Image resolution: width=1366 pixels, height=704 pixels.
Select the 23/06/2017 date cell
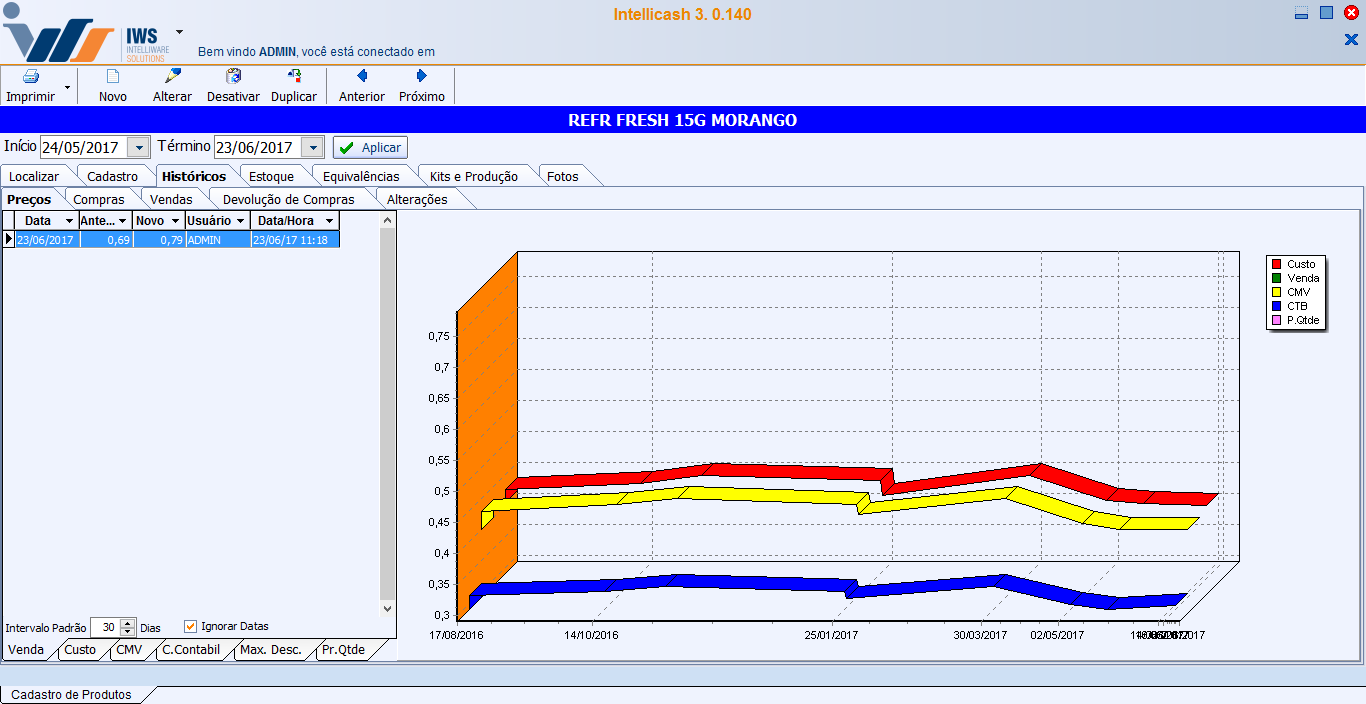coord(46,240)
